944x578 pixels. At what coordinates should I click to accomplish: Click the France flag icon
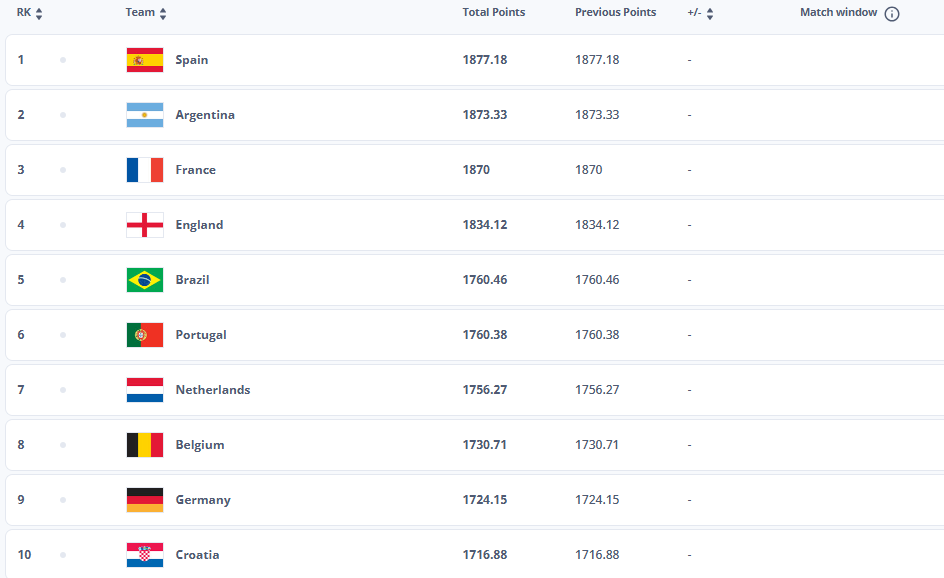click(x=145, y=170)
